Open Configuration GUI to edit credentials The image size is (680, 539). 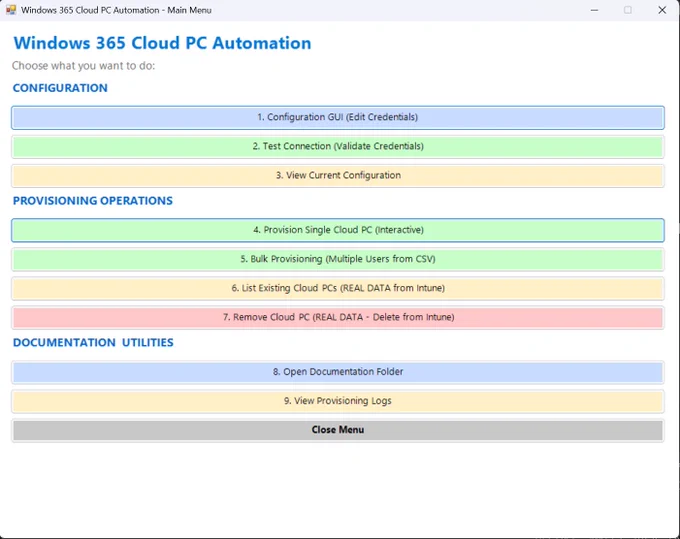click(x=338, y=118)
